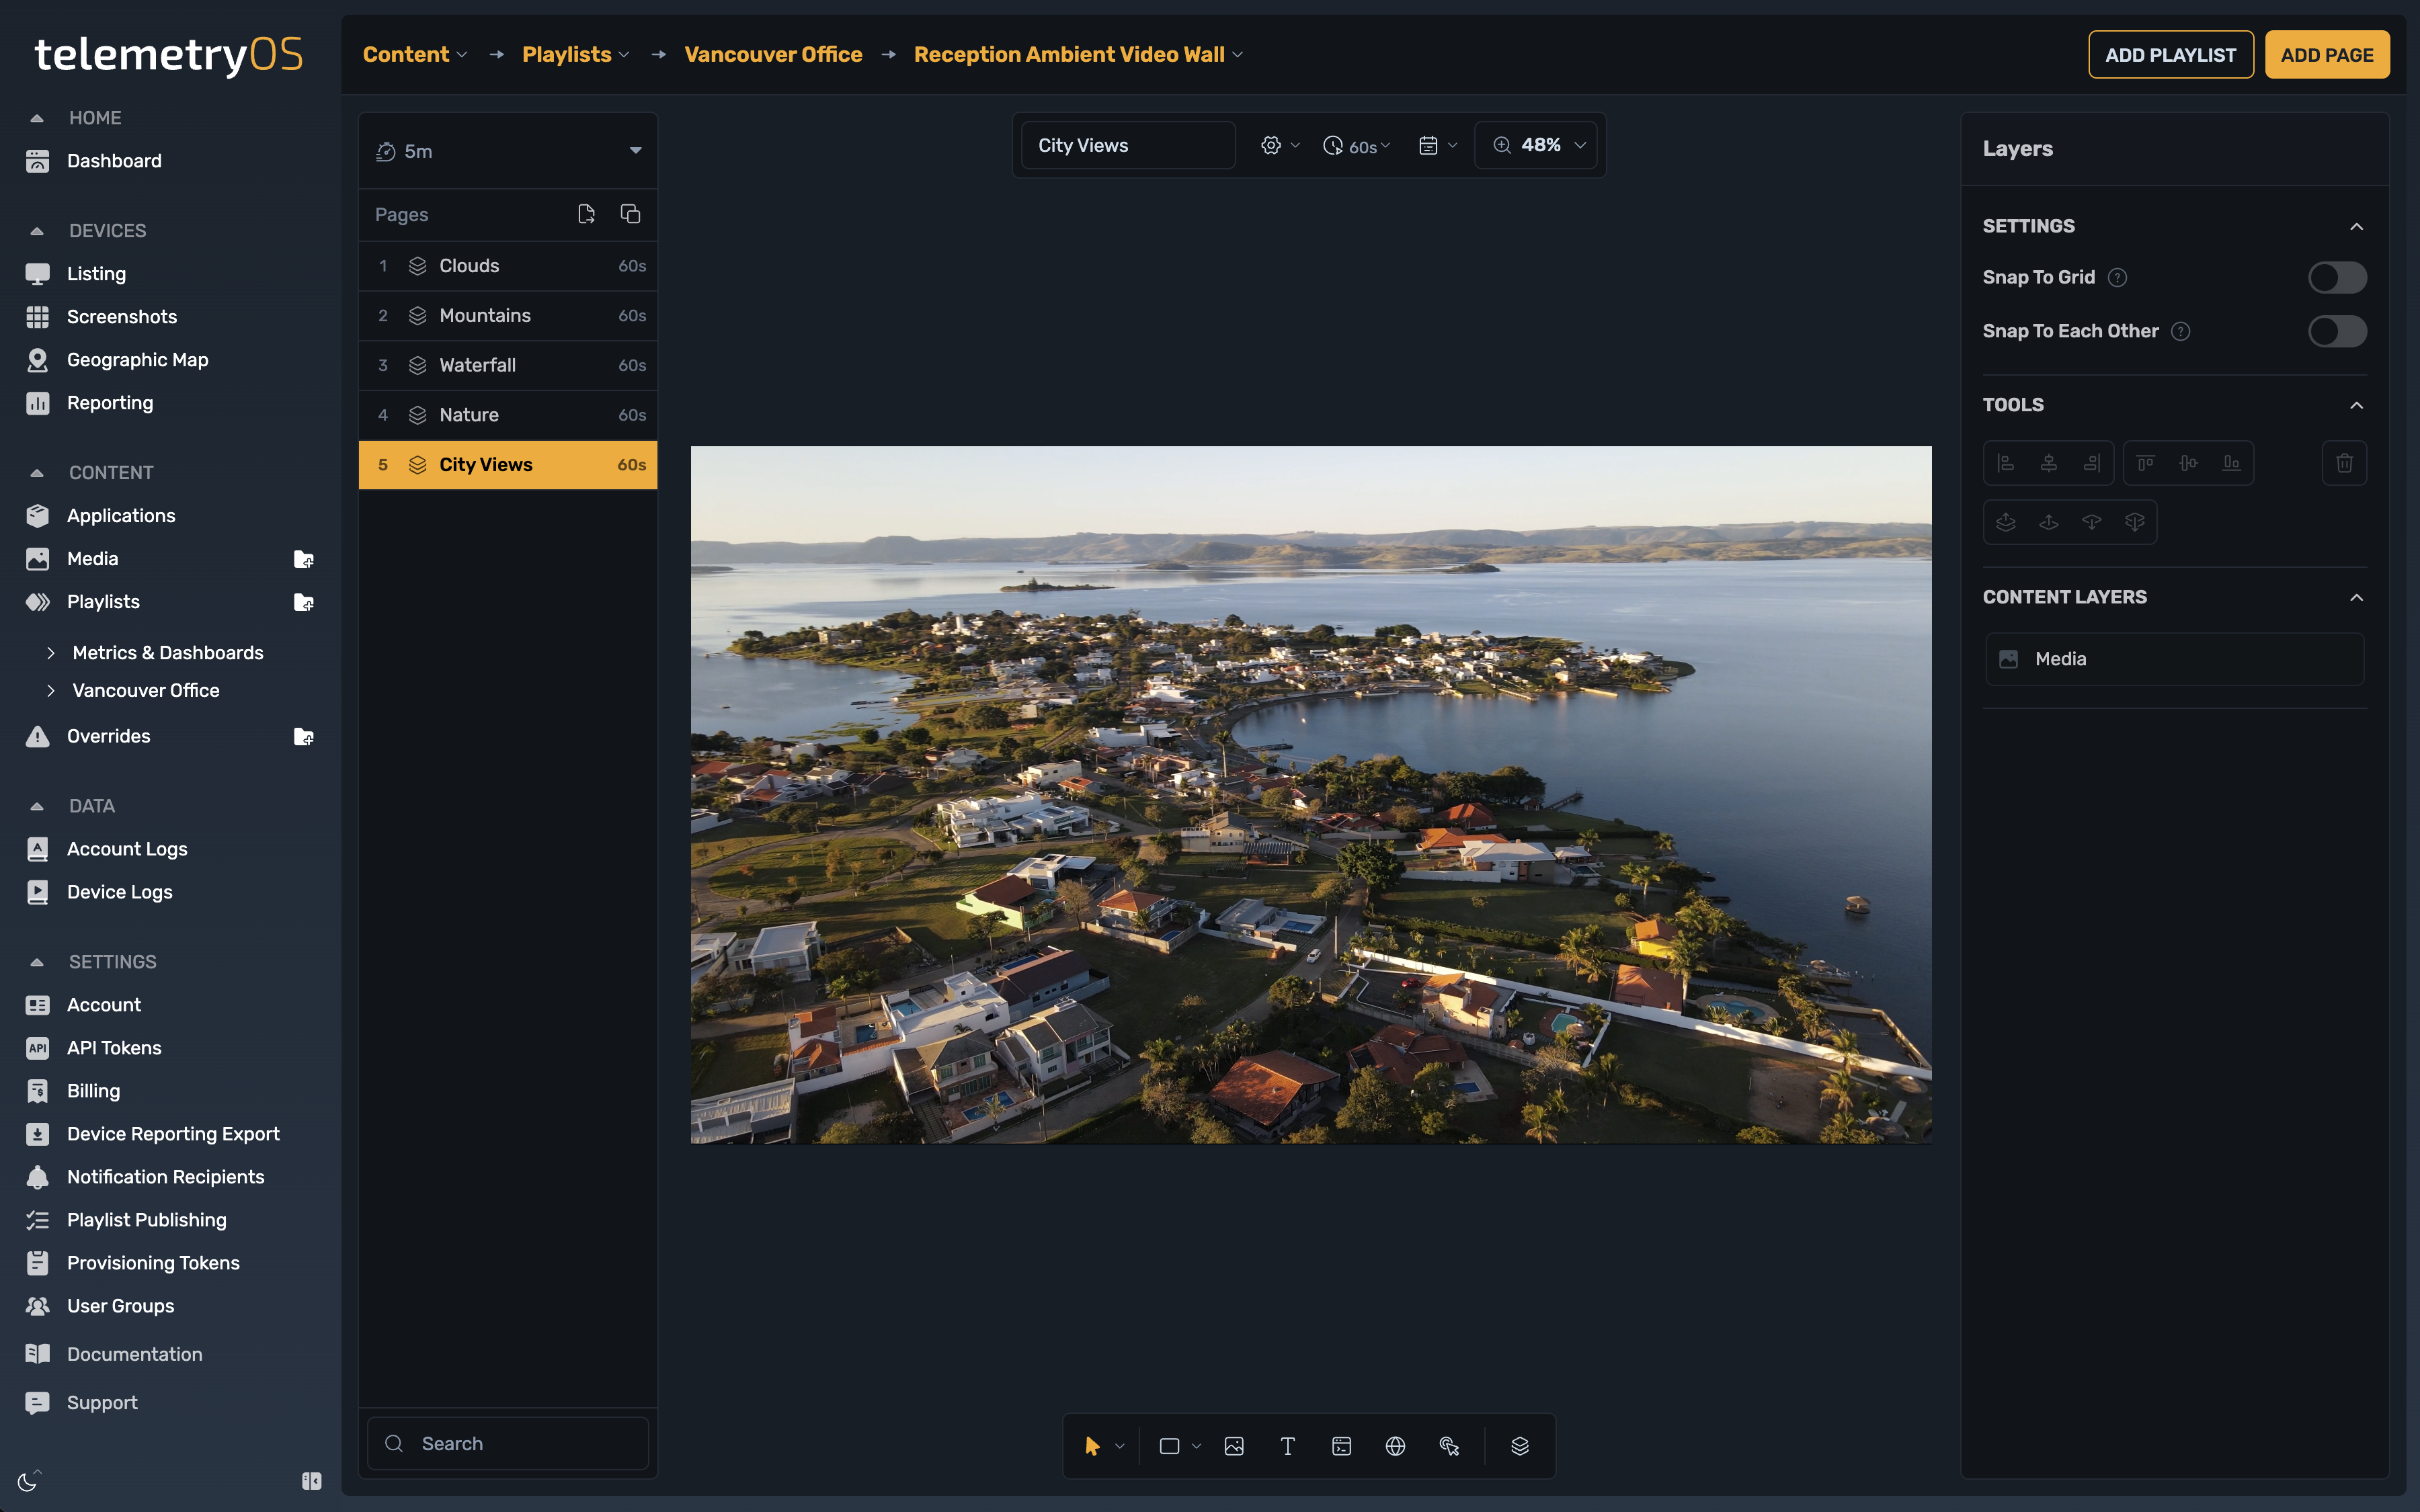Screen dimensions: 2420x1512
Task: Click the bring-to-front layer icon
Action: click(x=2007, y=521)
